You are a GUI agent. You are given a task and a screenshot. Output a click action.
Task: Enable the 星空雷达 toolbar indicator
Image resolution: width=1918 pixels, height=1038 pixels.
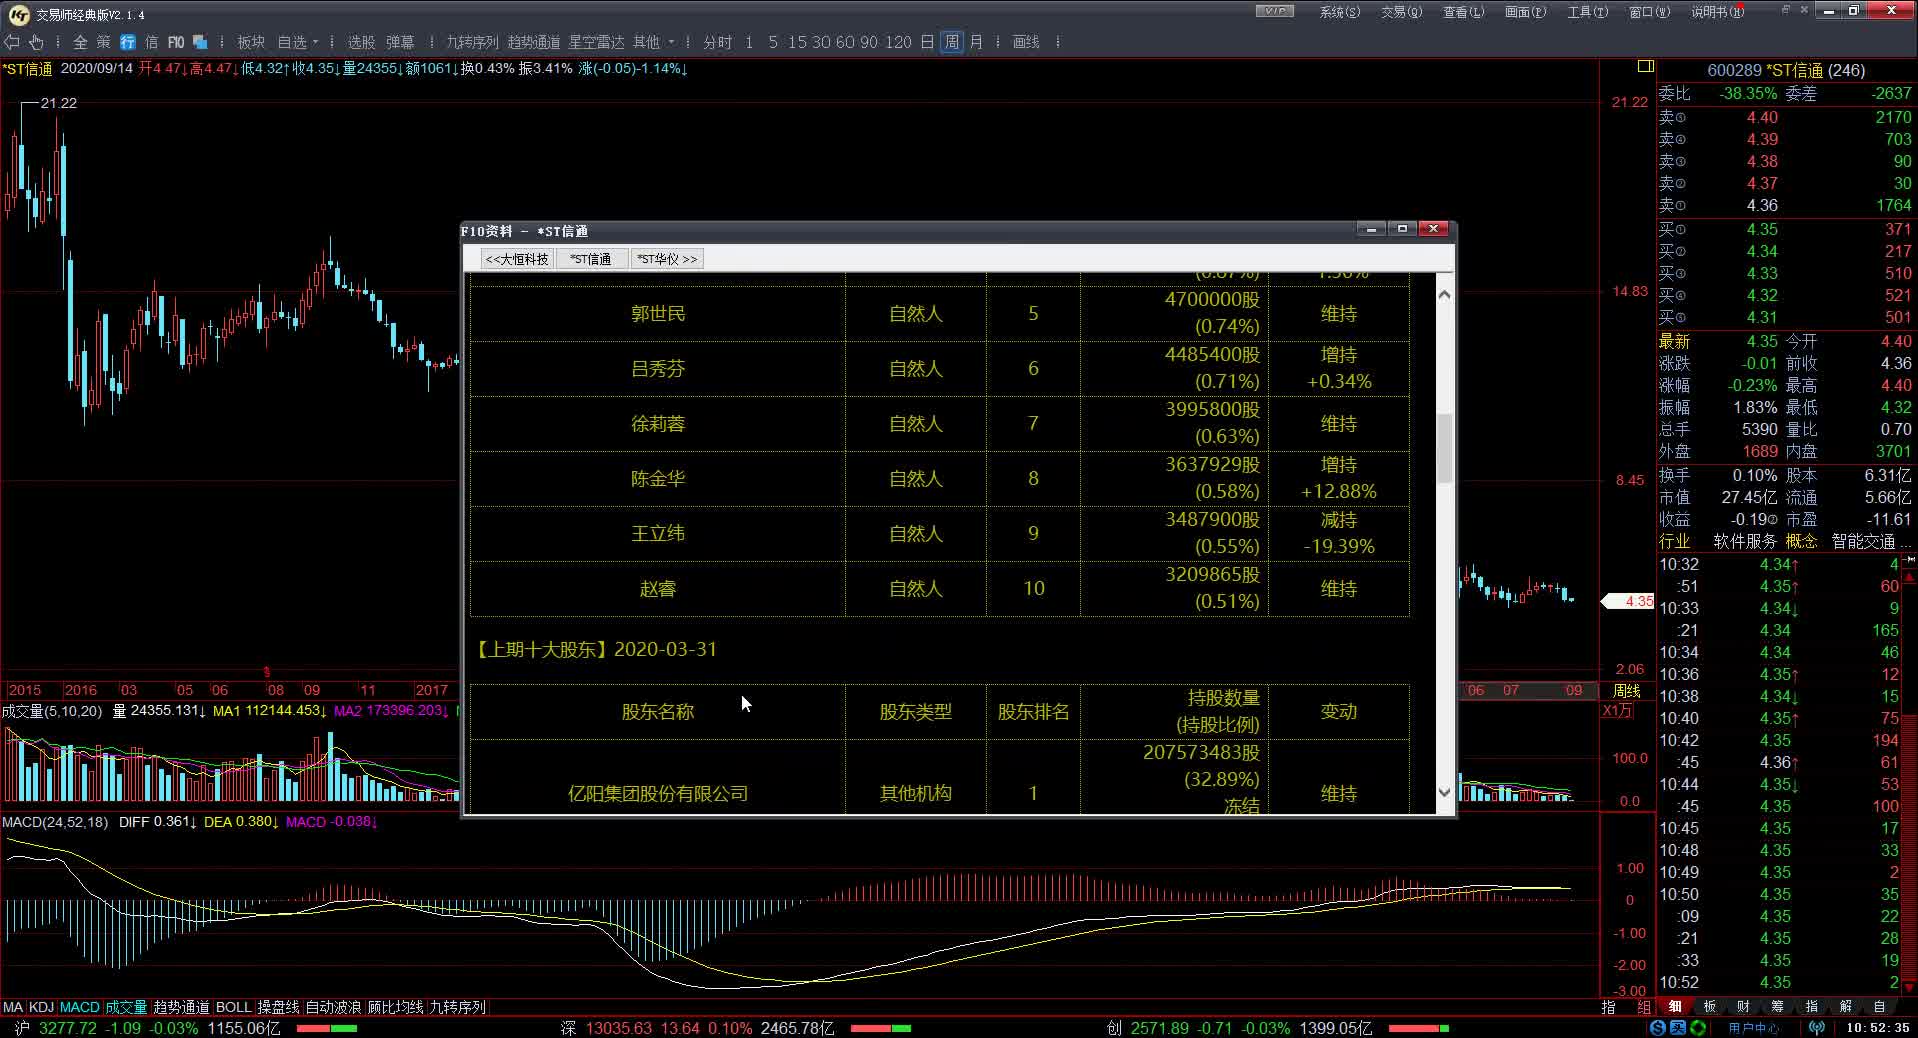[596, 42]
